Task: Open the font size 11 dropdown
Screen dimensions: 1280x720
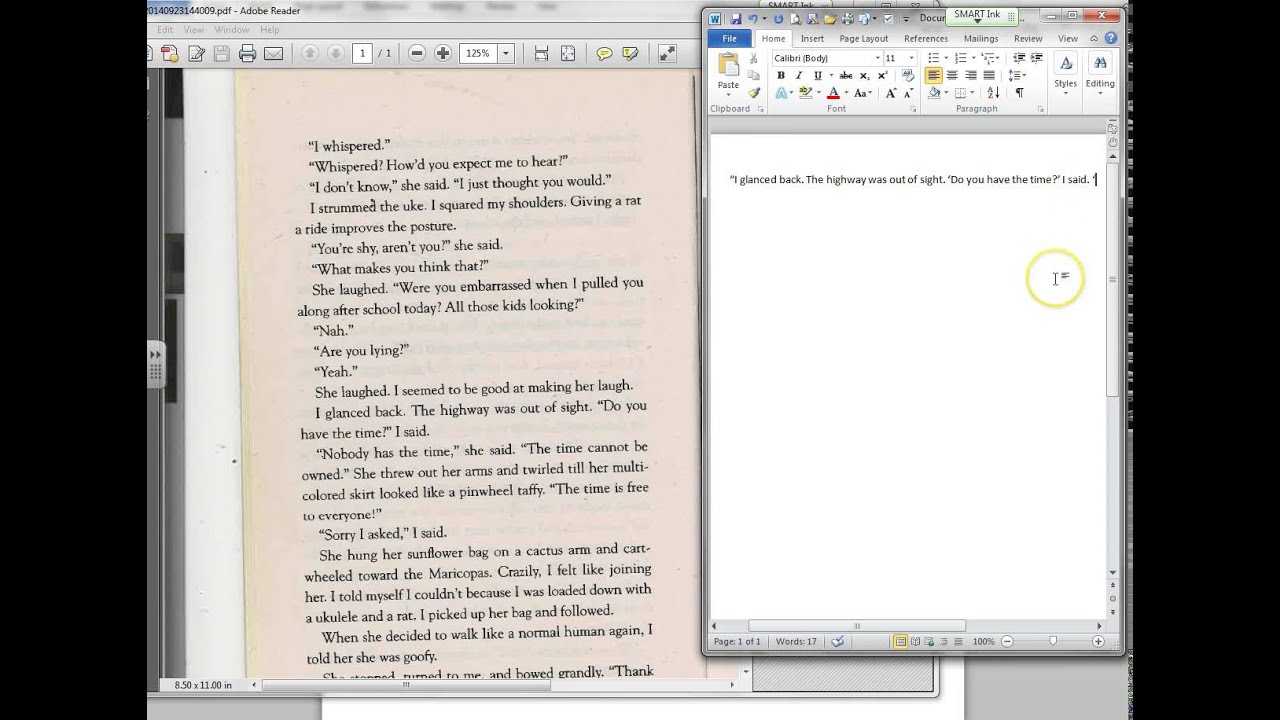Action: pos(911,58)
